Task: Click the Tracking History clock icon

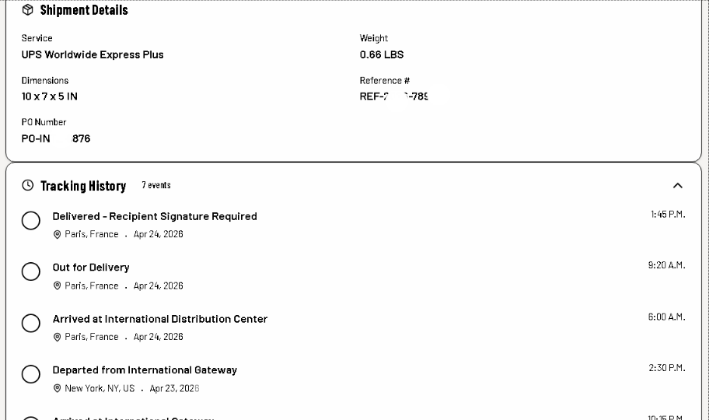Action: click(x=27, y=186)
